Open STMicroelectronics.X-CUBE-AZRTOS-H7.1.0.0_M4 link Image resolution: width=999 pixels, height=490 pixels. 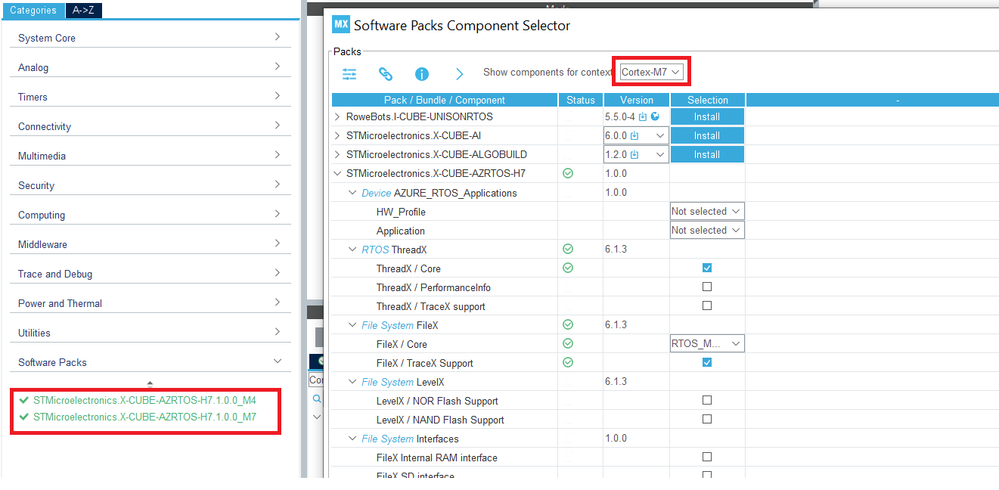[147, 400]
